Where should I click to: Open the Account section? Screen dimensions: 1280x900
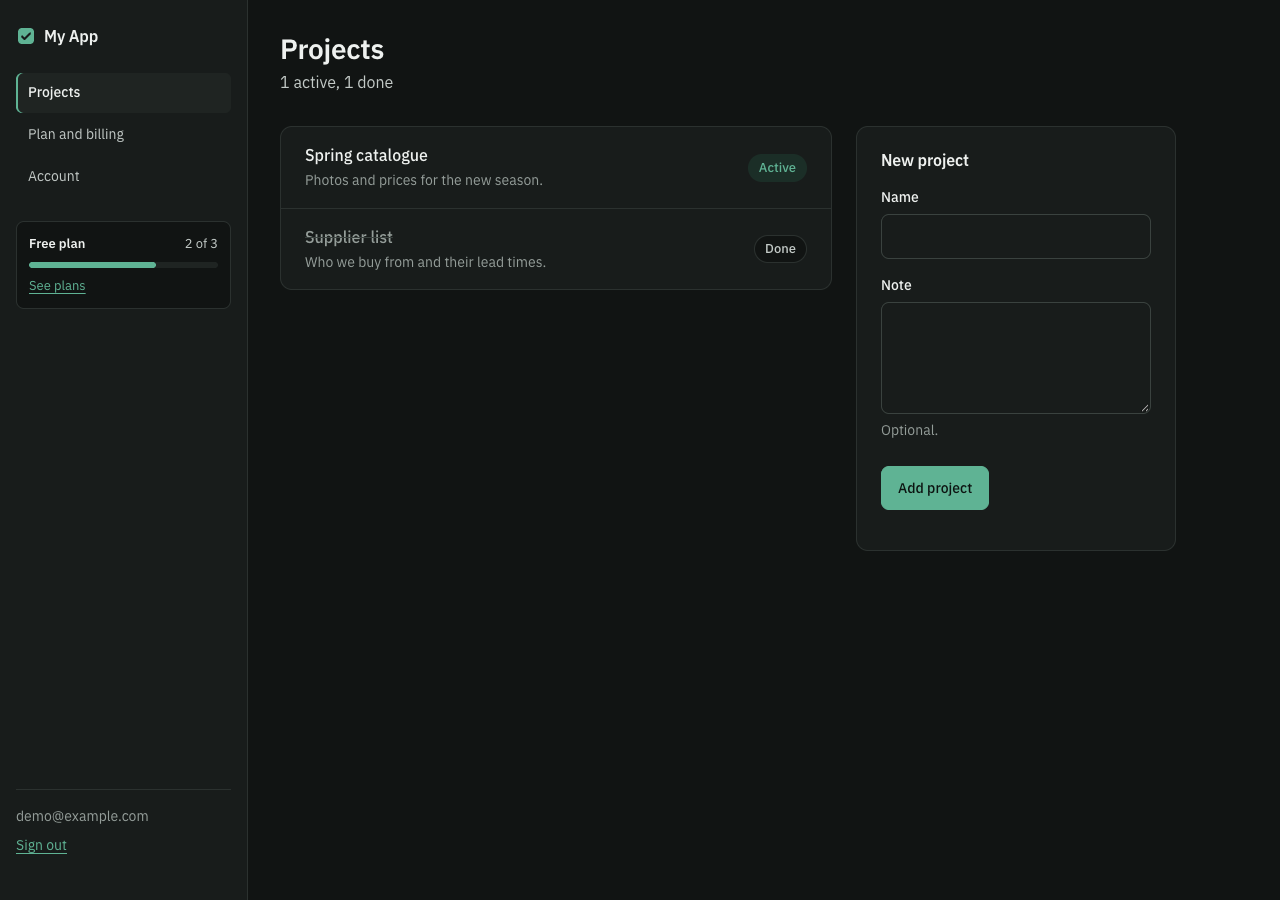124,176
